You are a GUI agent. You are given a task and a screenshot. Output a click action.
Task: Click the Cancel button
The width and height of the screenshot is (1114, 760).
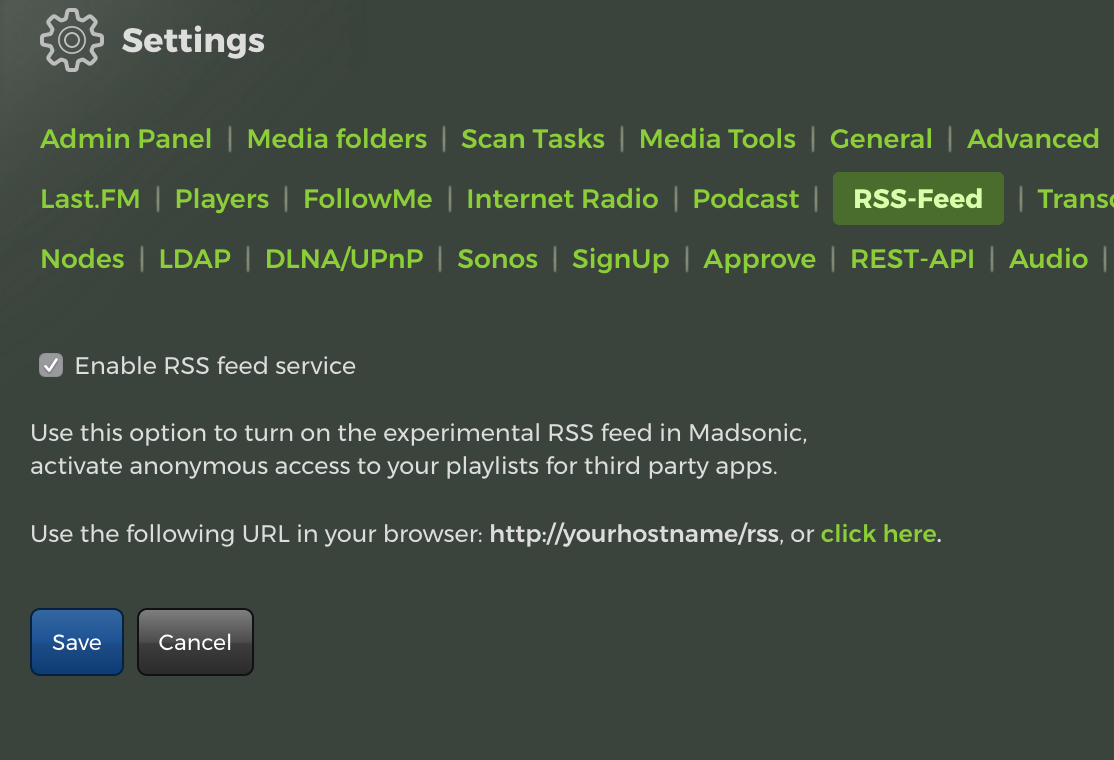195,642
